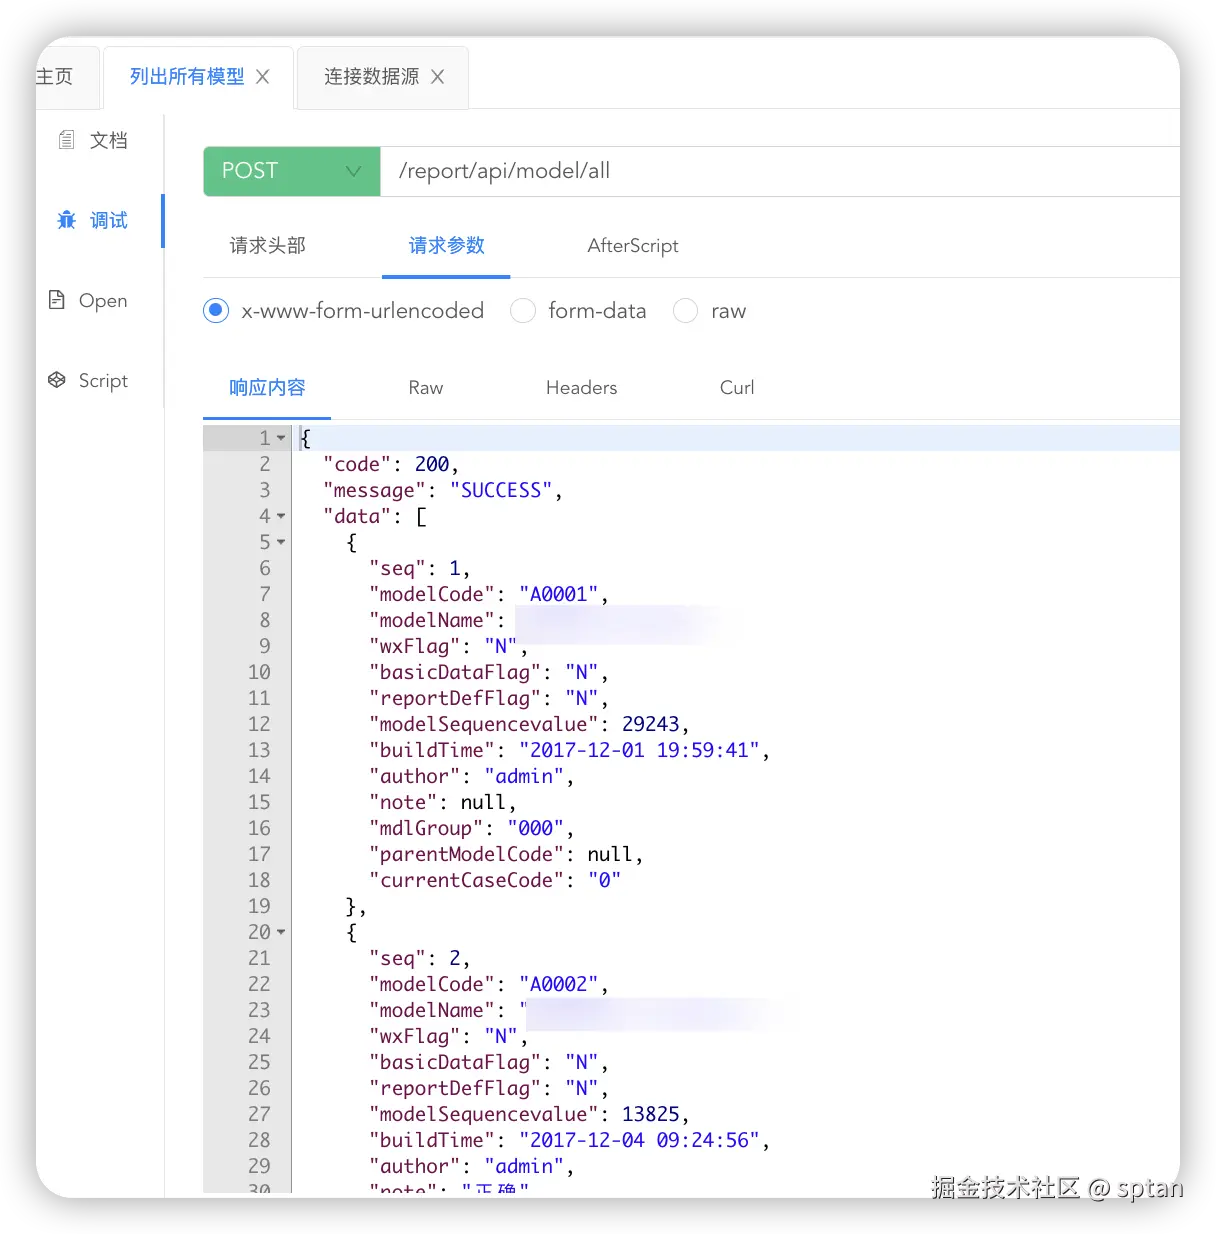Click the author "admin" on line 29
Viewport: 1216px width, 1234px height.
[x=524, y=1166]
